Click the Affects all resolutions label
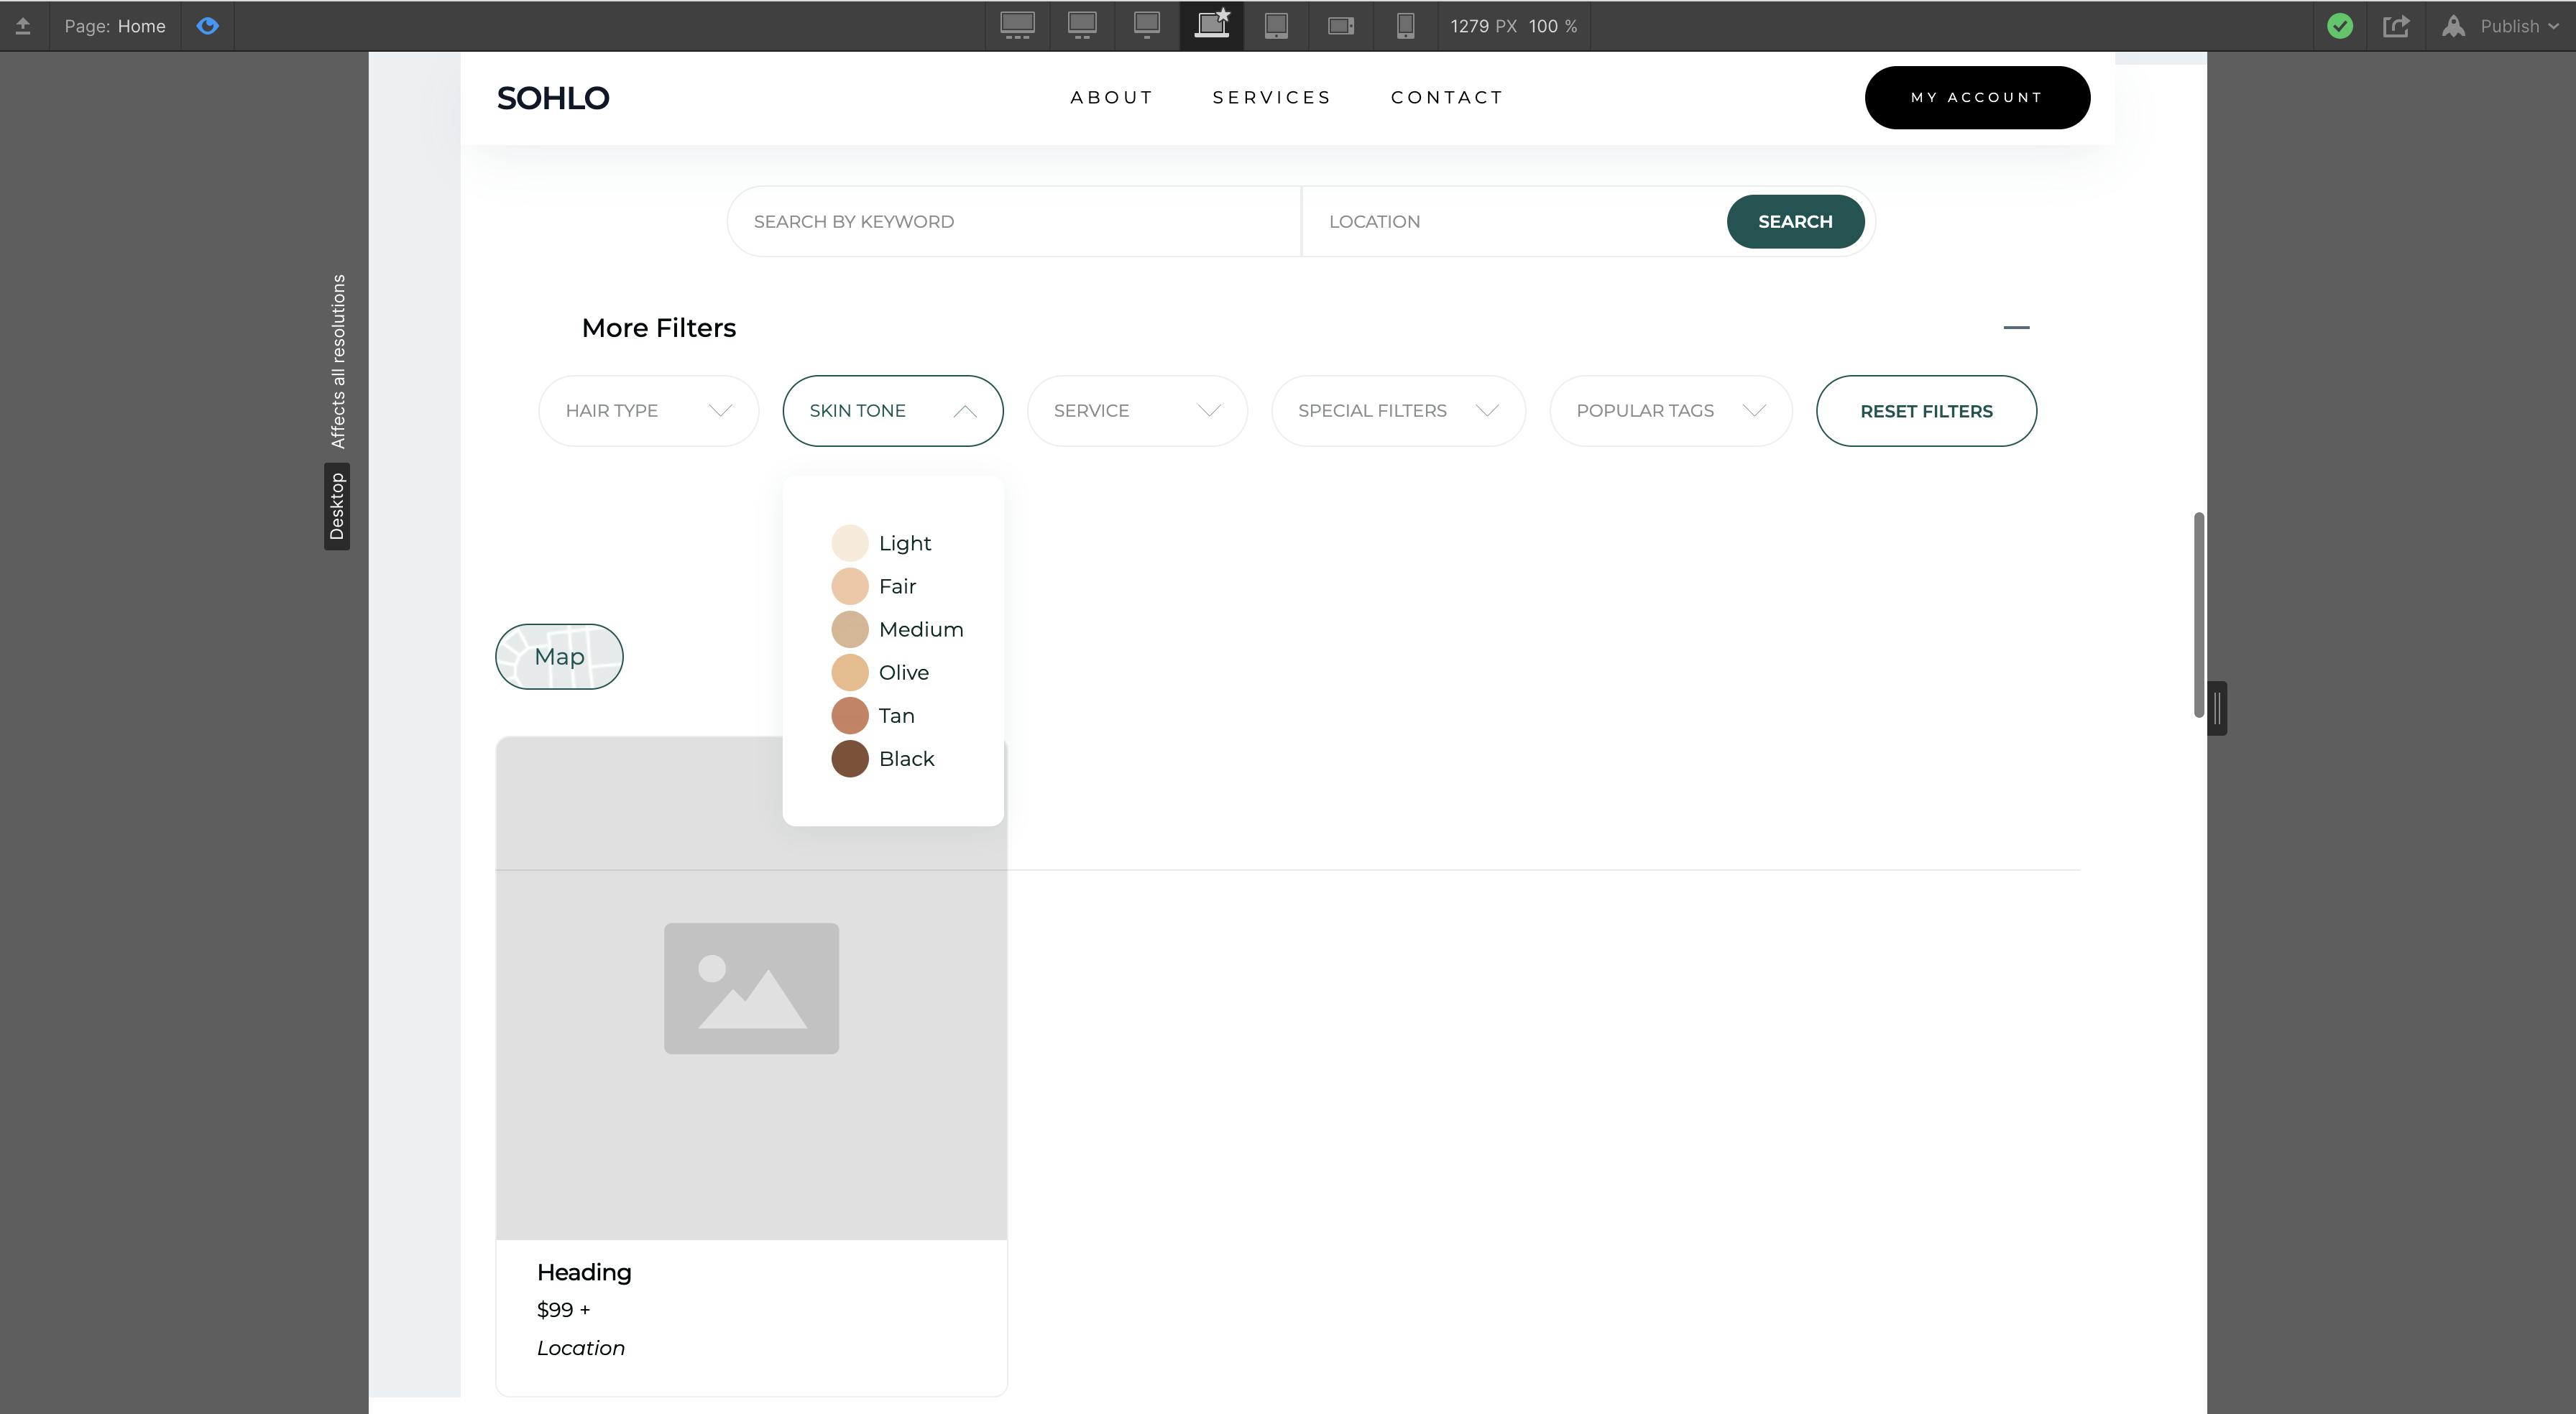Image resolution: width=2576 pixels, height=1414 pixels. coord(337,361)
